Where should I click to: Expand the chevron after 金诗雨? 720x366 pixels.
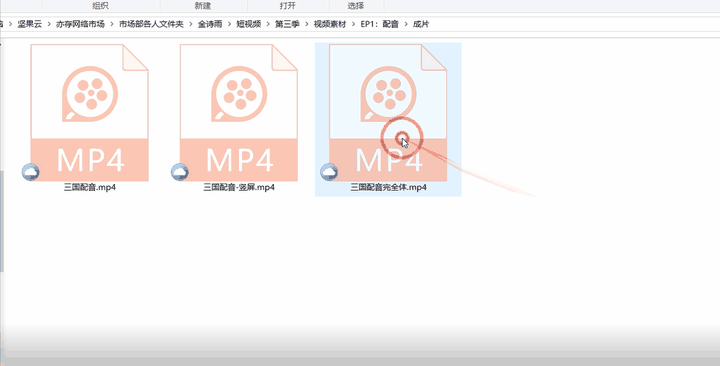coord(229,24)
